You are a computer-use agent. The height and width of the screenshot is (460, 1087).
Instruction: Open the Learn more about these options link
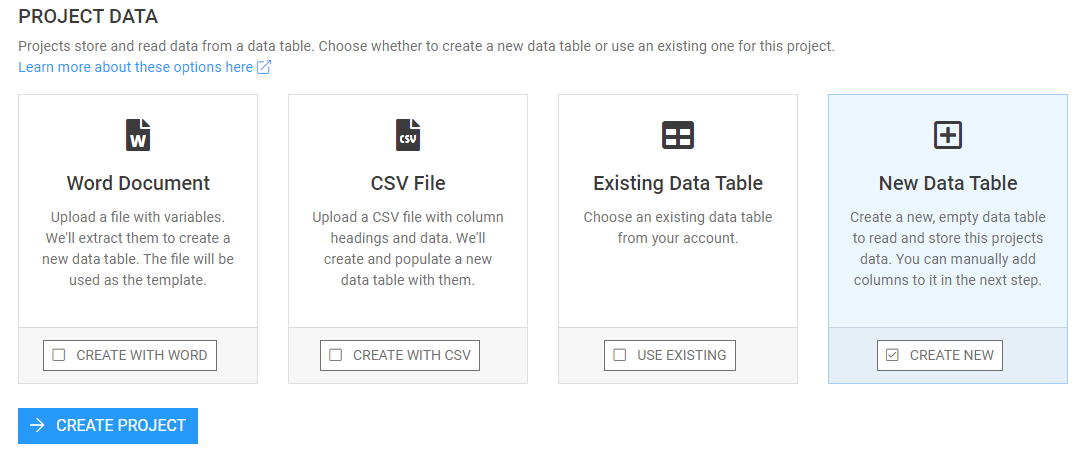pos(135,67)
